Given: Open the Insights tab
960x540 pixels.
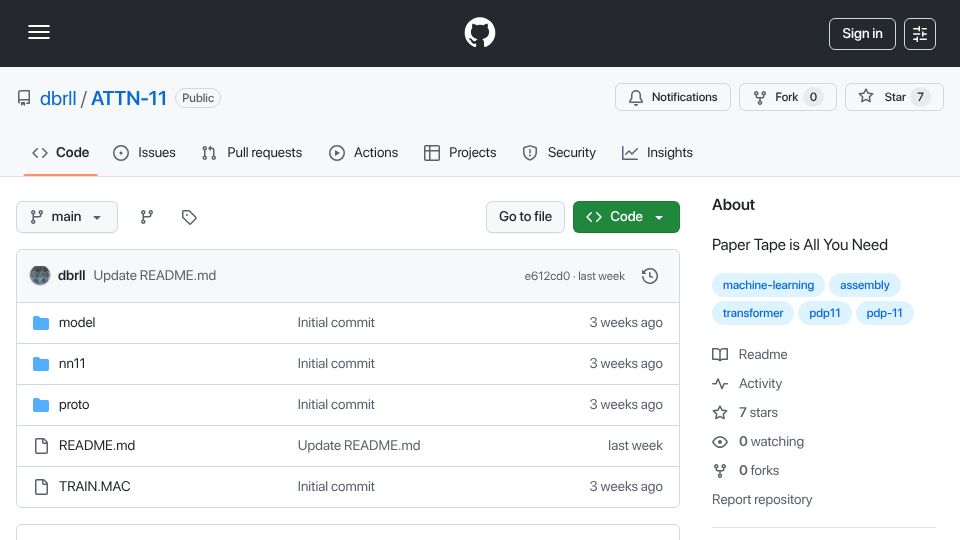Looking at the screenshot, I should [x=657, y=152].
